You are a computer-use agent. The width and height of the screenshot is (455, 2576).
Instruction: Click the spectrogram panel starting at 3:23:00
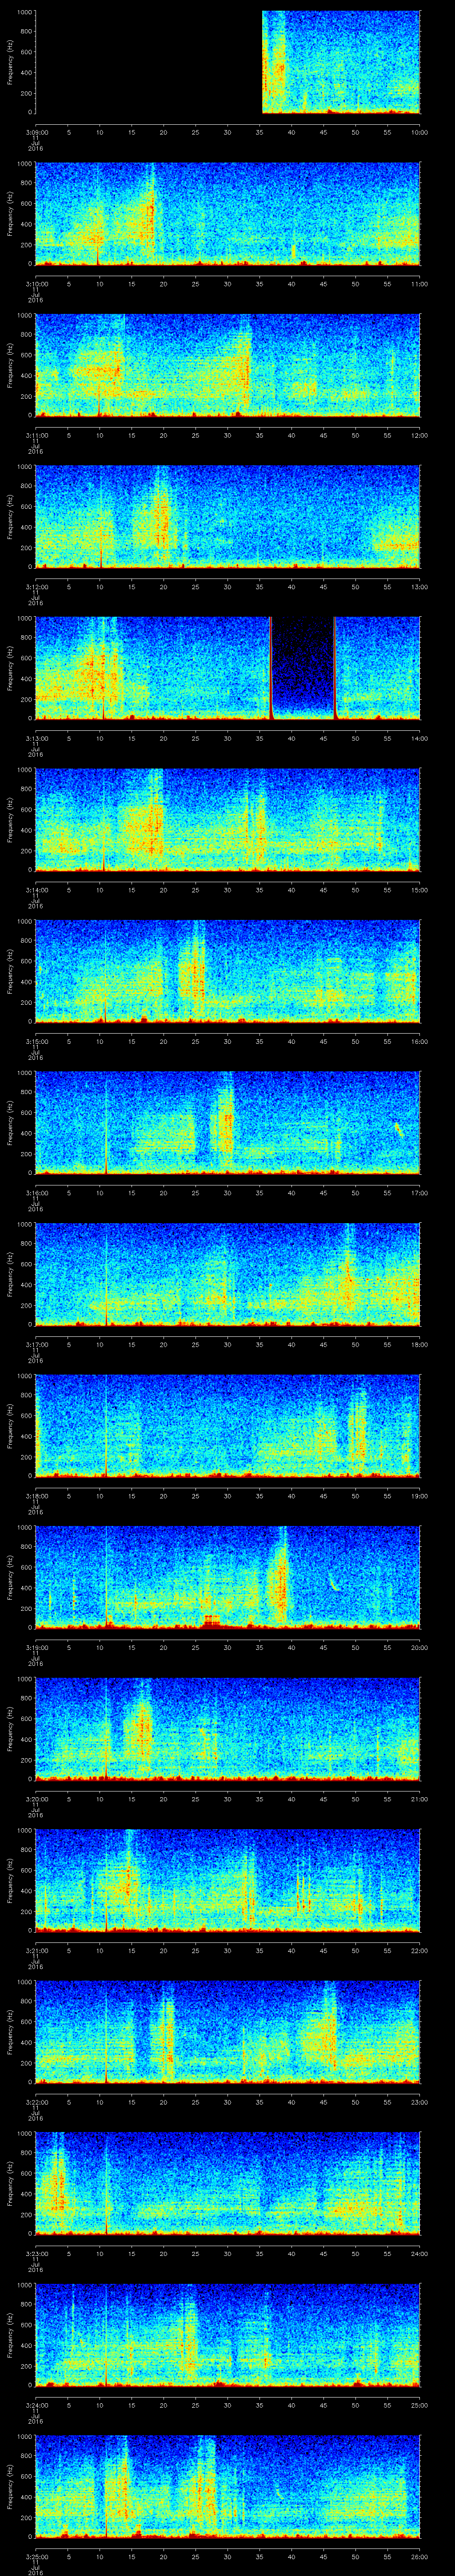[227, 2183]
